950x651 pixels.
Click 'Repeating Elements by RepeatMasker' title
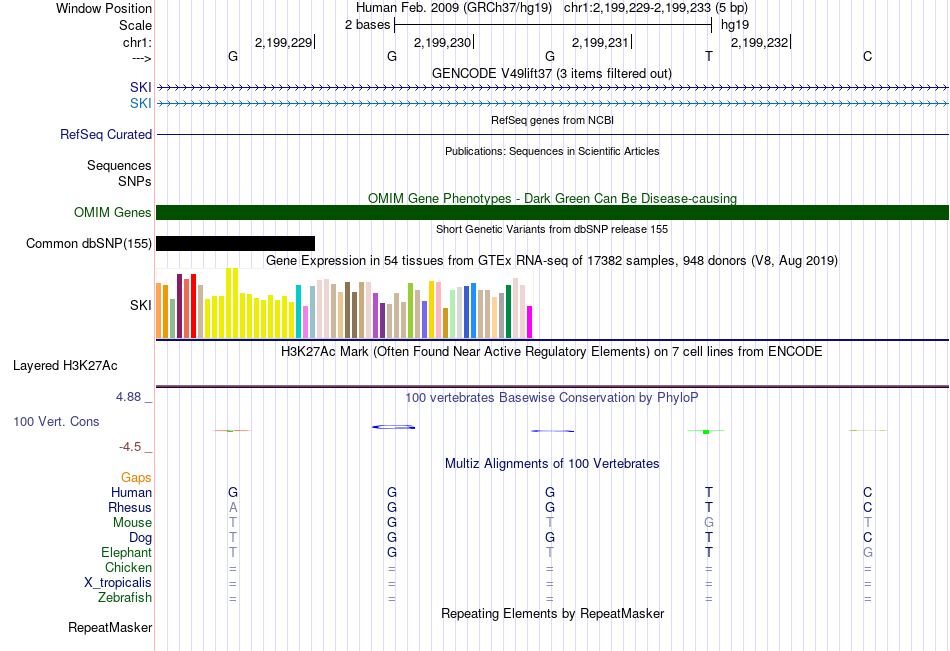[553, 613]
